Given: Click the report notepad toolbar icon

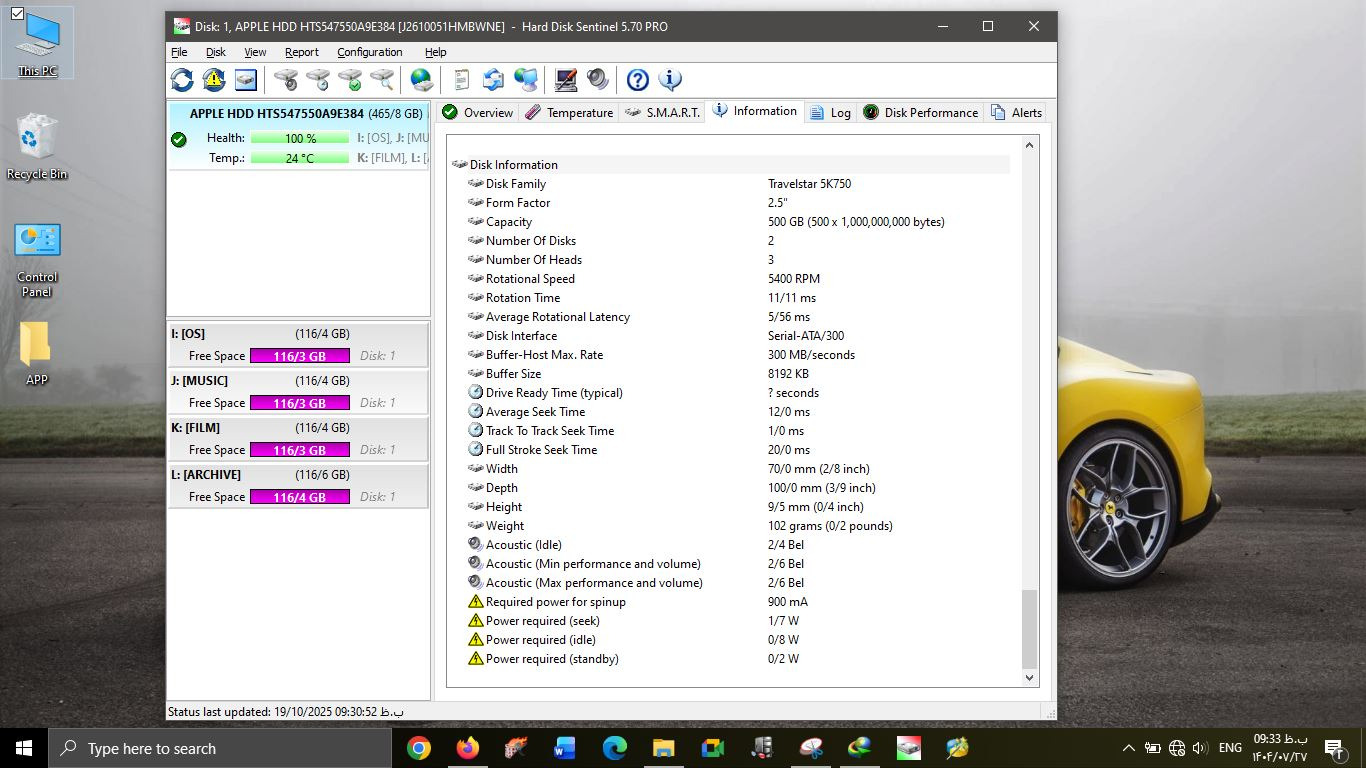Looking at the screenshot, I should 461,80.
